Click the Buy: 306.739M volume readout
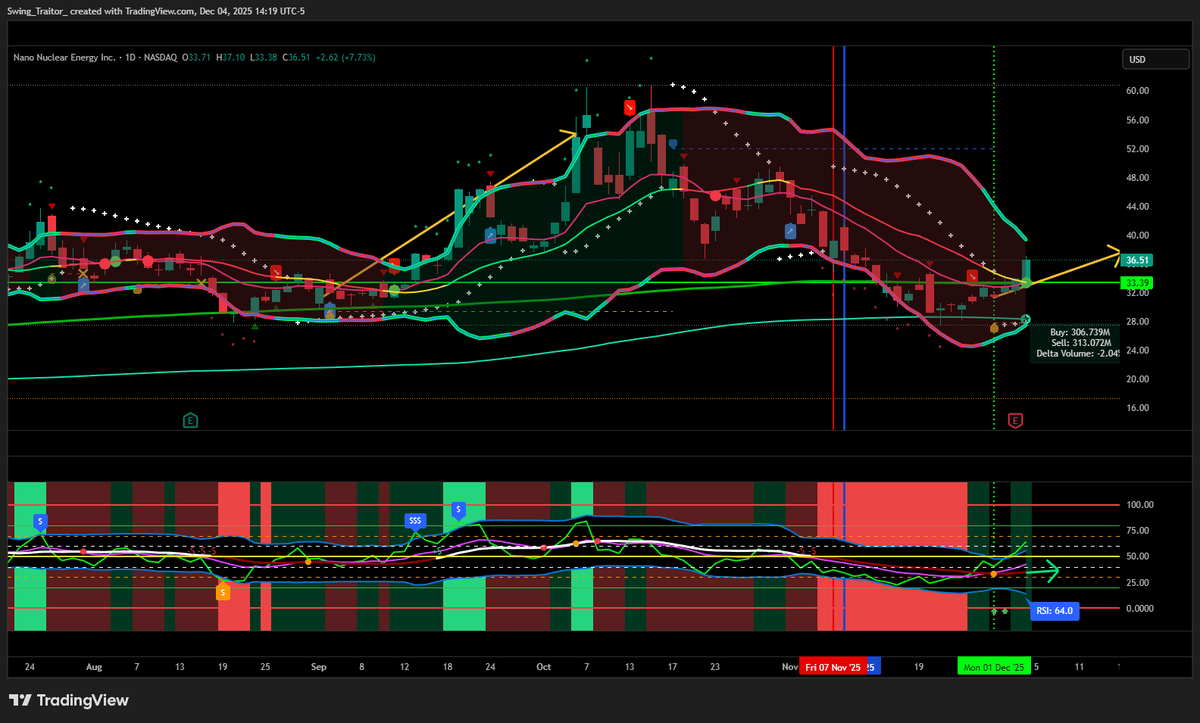The width and height of the screenshot is (1200, 723). [1082, 332]
